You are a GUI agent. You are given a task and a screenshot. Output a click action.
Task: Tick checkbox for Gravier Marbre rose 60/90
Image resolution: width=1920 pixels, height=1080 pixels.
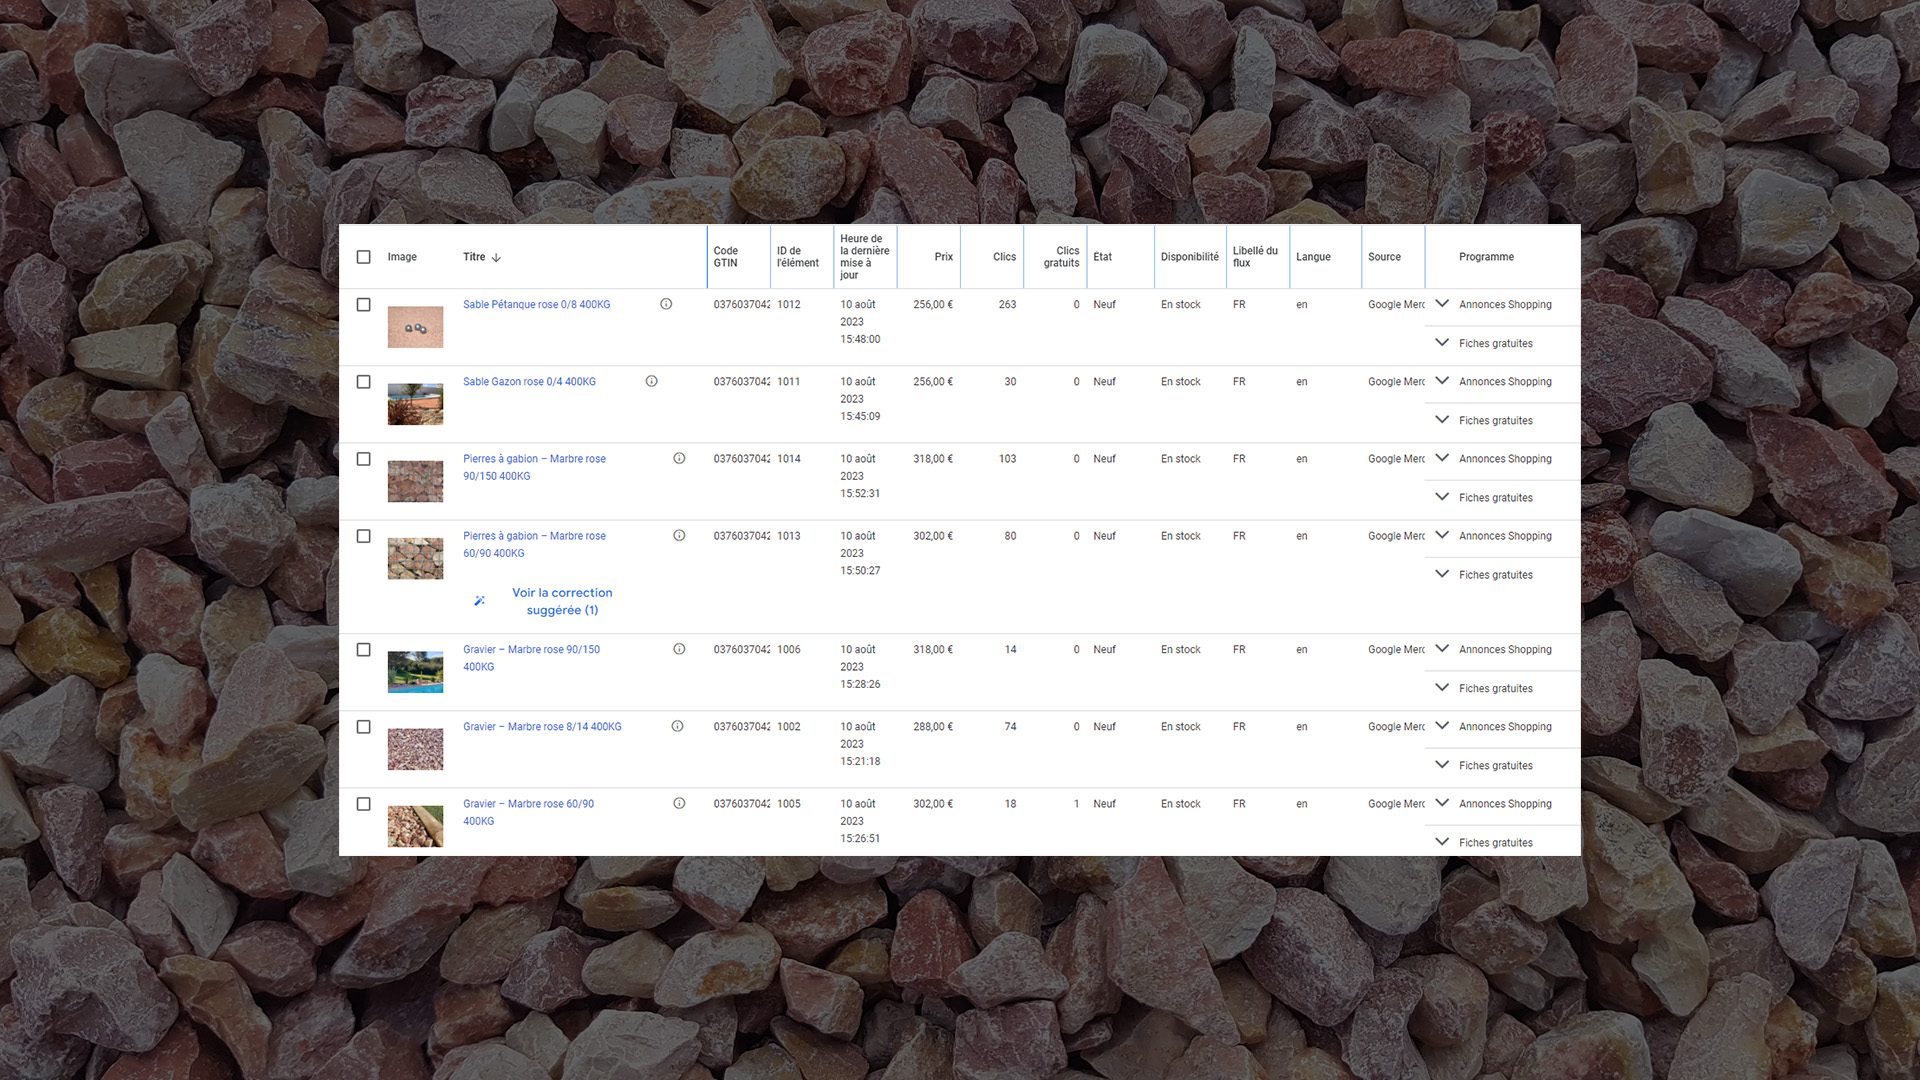[363, 804]
